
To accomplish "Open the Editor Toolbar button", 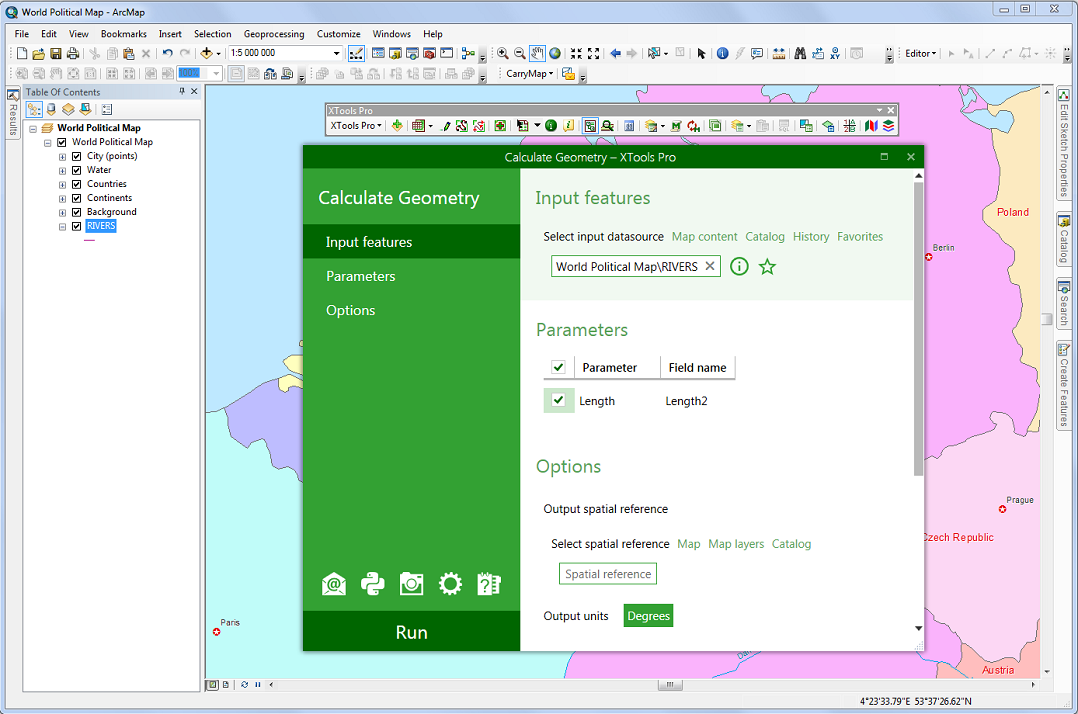I will tap(356, 54).
